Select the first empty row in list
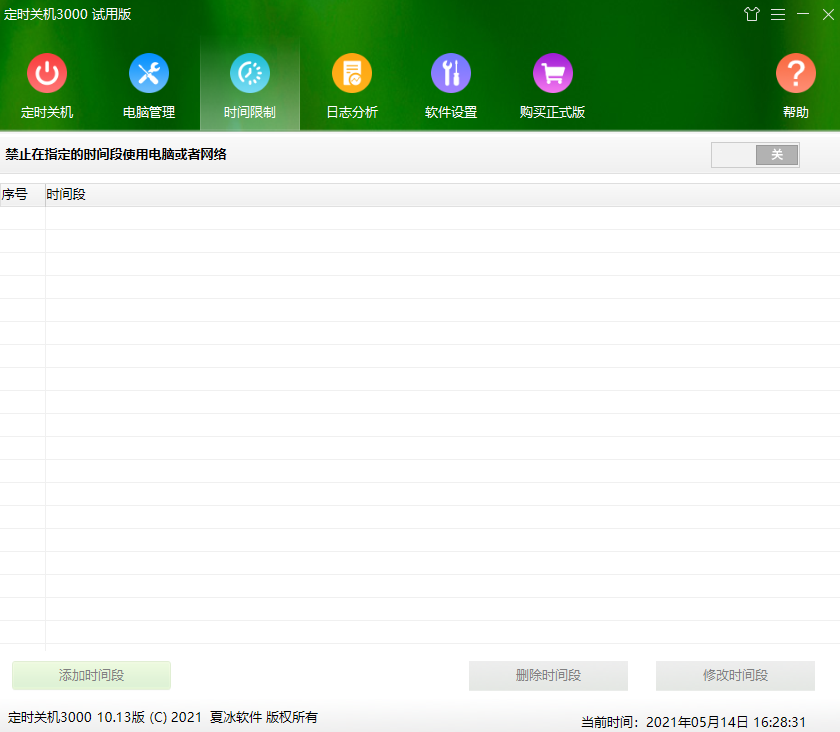Viewport: 840px width, 732px height. point(420,218)
